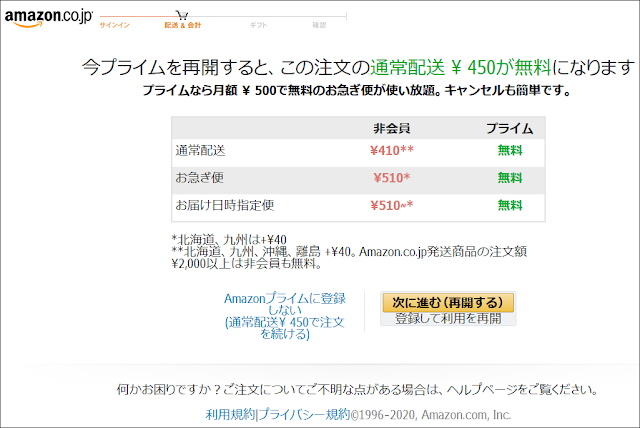Click the 非会員 column header
640x428 pixels.
coord(392,129)
